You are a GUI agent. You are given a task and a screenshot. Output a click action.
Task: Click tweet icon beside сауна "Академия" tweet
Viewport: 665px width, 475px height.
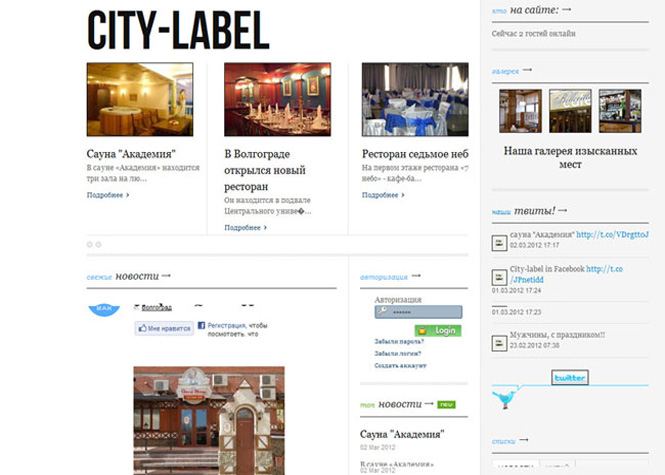coord(498,240)
